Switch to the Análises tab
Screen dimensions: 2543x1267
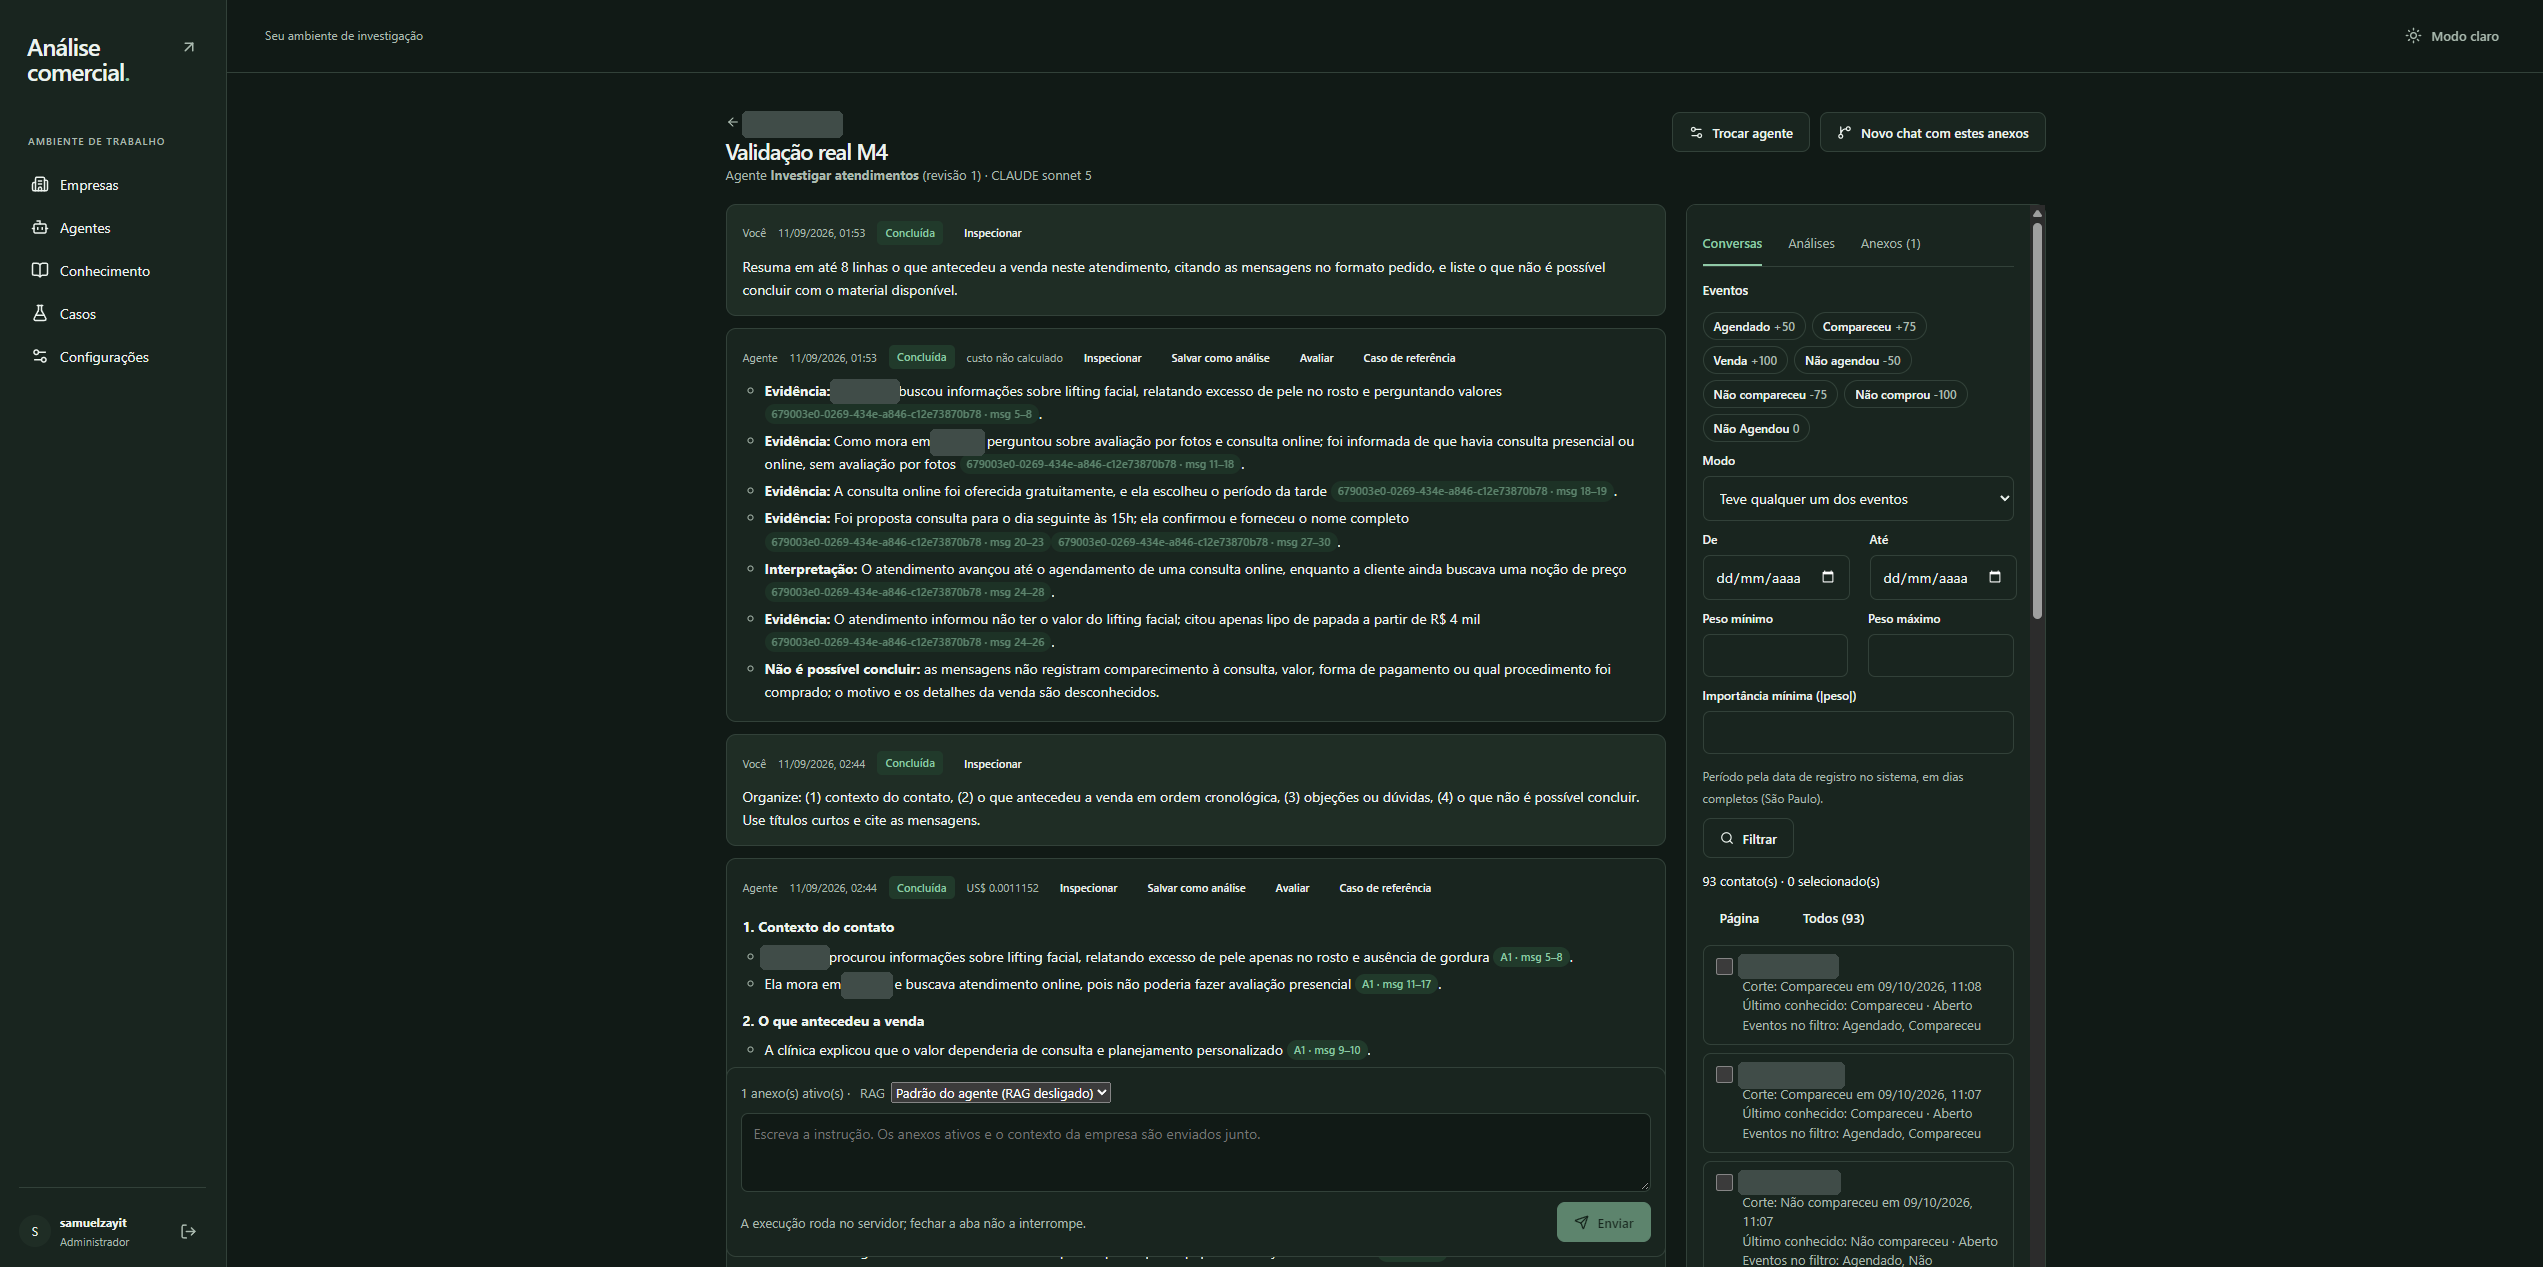1811,243
